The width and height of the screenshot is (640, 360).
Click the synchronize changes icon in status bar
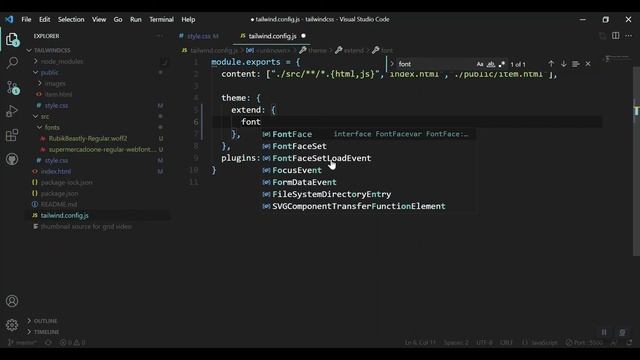pos(48,342)
